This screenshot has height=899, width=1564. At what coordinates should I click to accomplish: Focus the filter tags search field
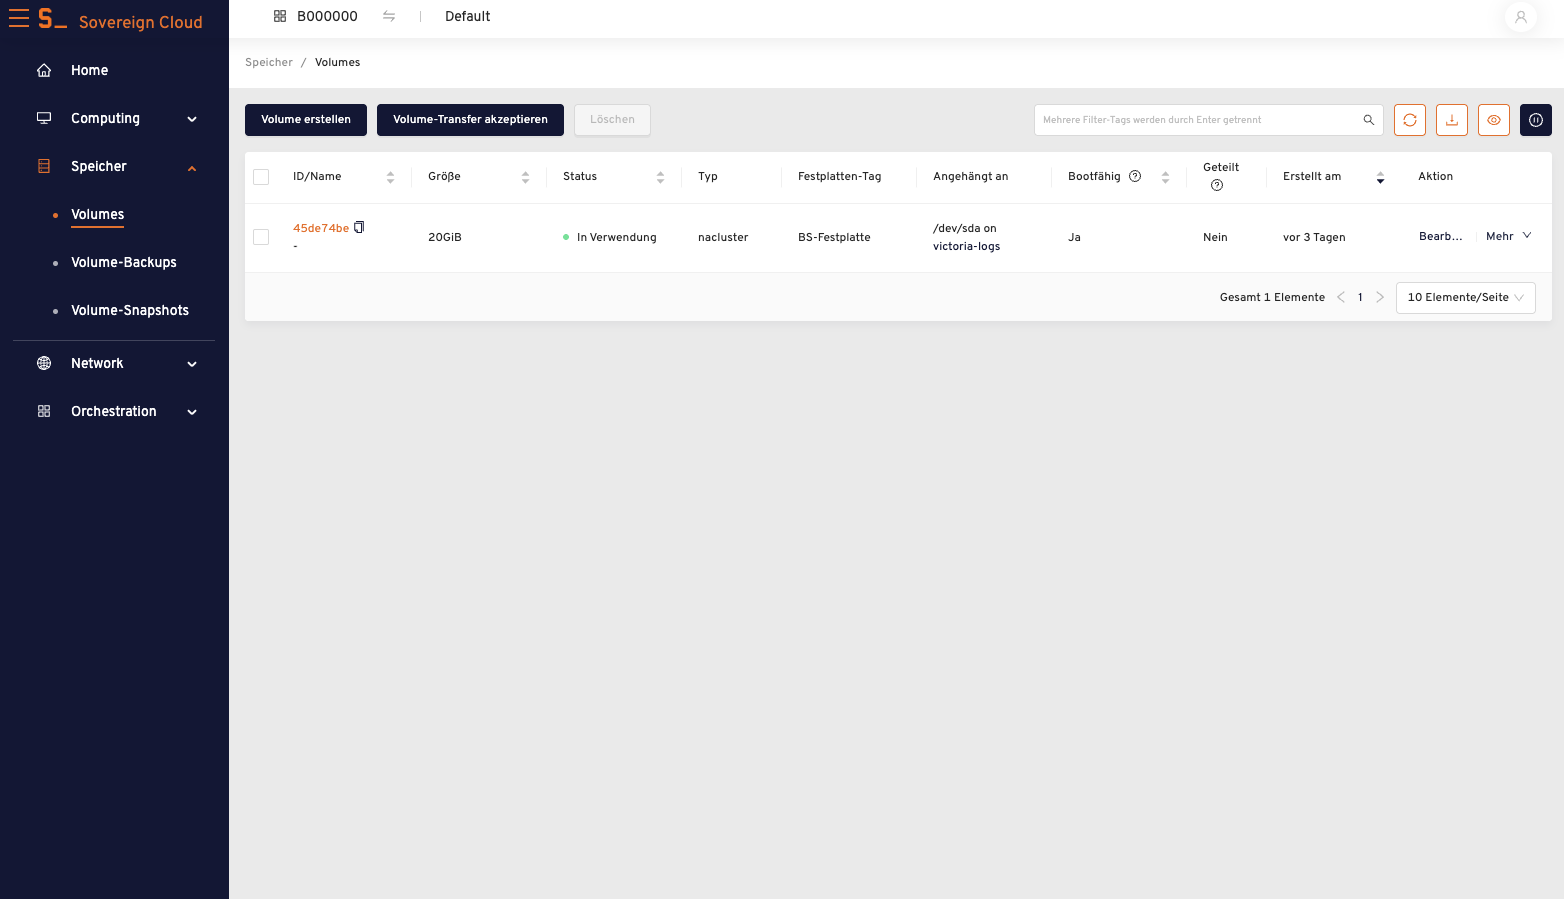tap(1198, 120)
